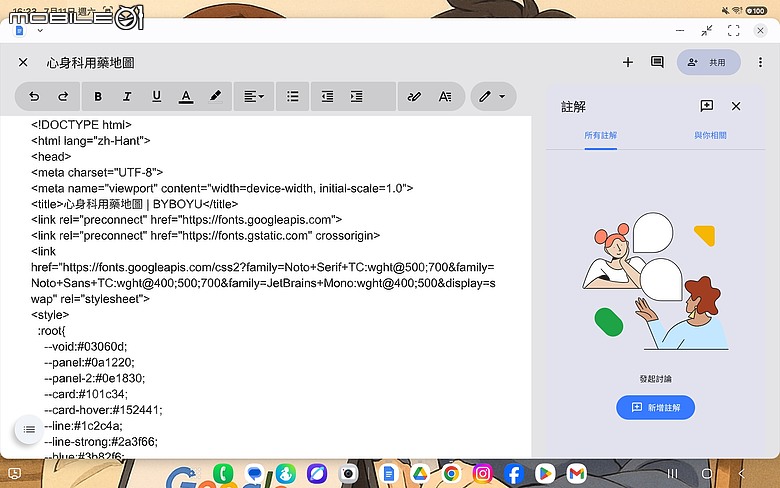
Task: Open Instagram in the taskbar
Action: 483,474
